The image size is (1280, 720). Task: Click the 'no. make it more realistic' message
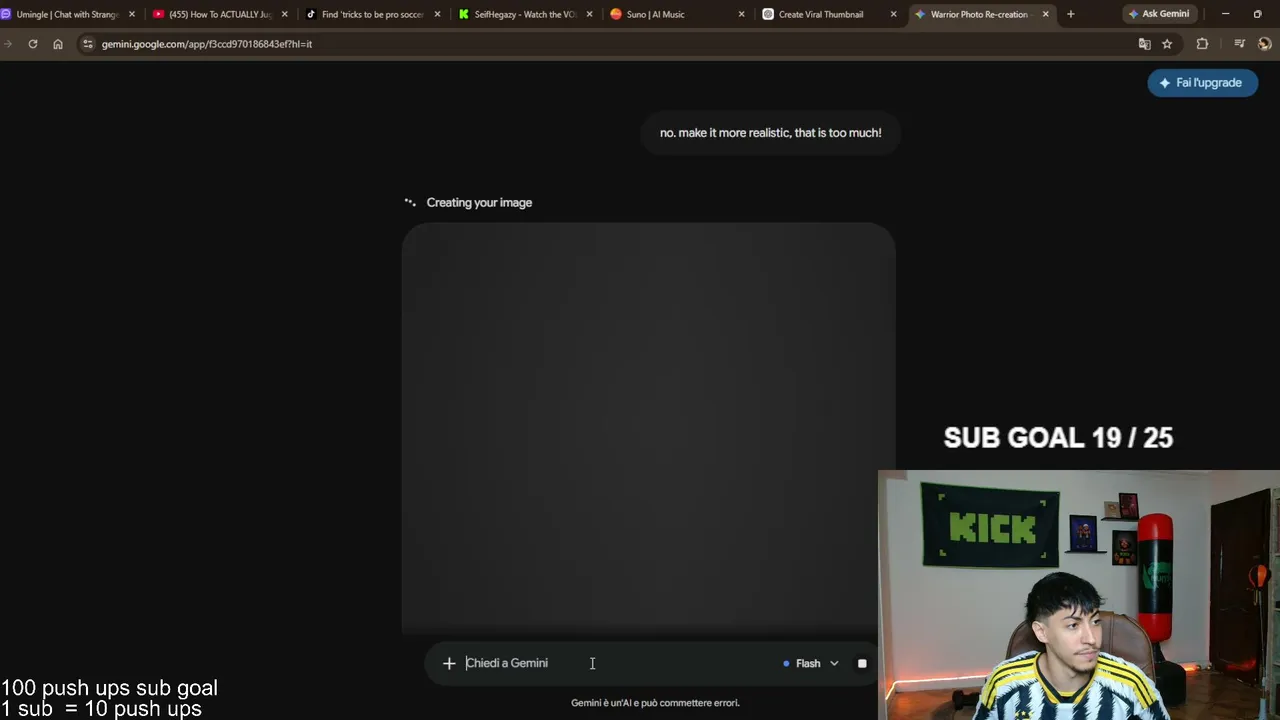(x=770, y=133)
